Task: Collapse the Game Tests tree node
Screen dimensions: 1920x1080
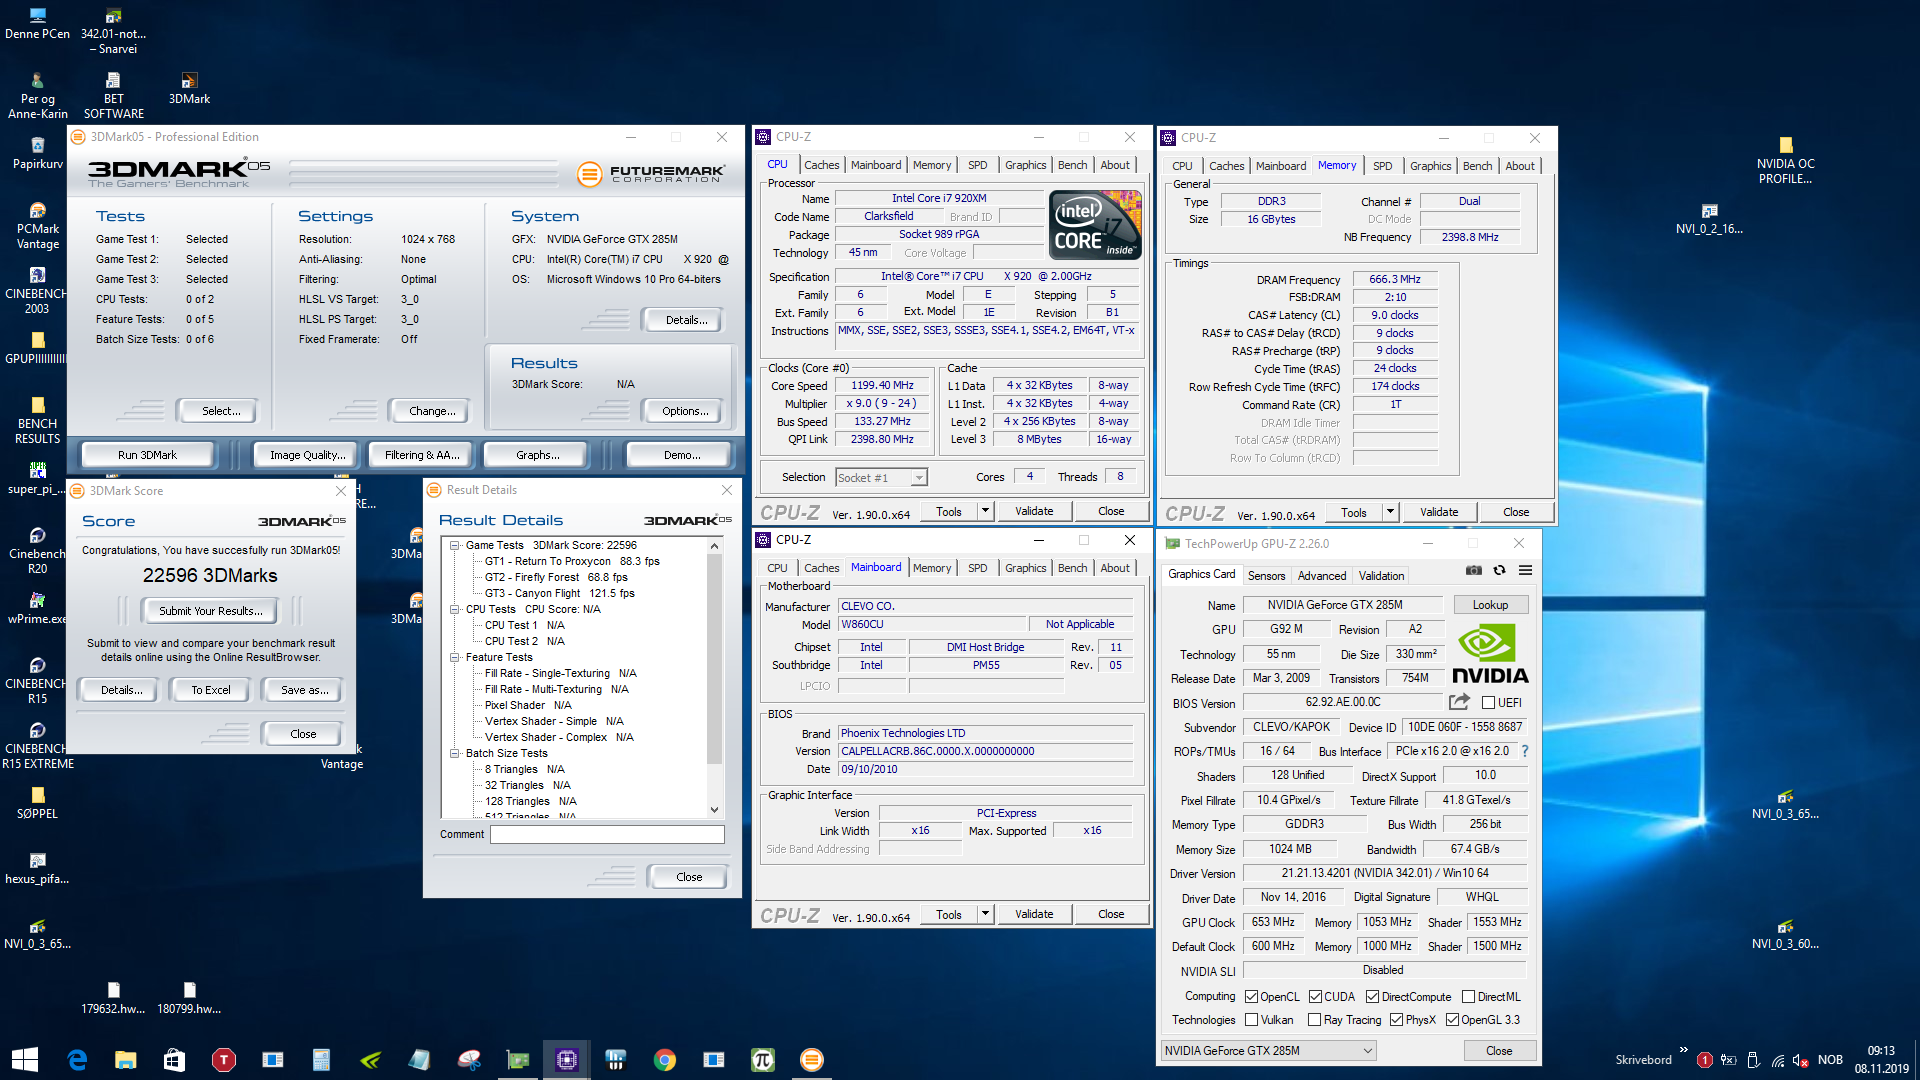Action: click(454, 546)
